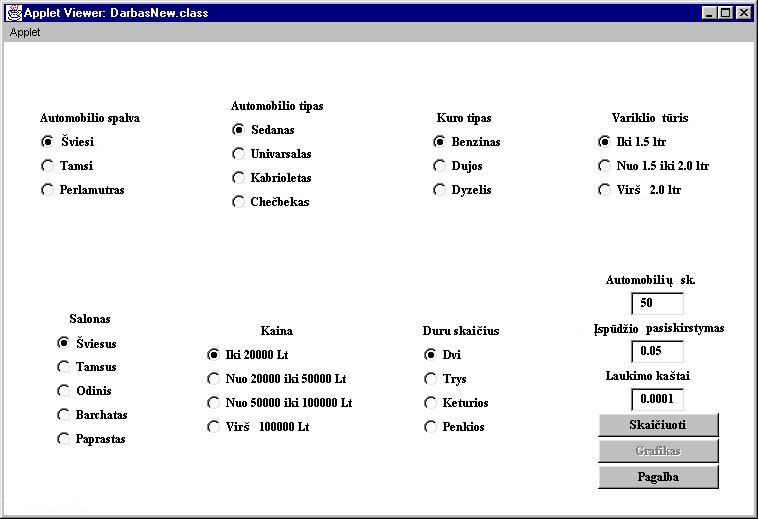This screenshot has width=758, height=519.
Task: Click the Automobilių sk. input field
Action: click(x=657, y=304)
